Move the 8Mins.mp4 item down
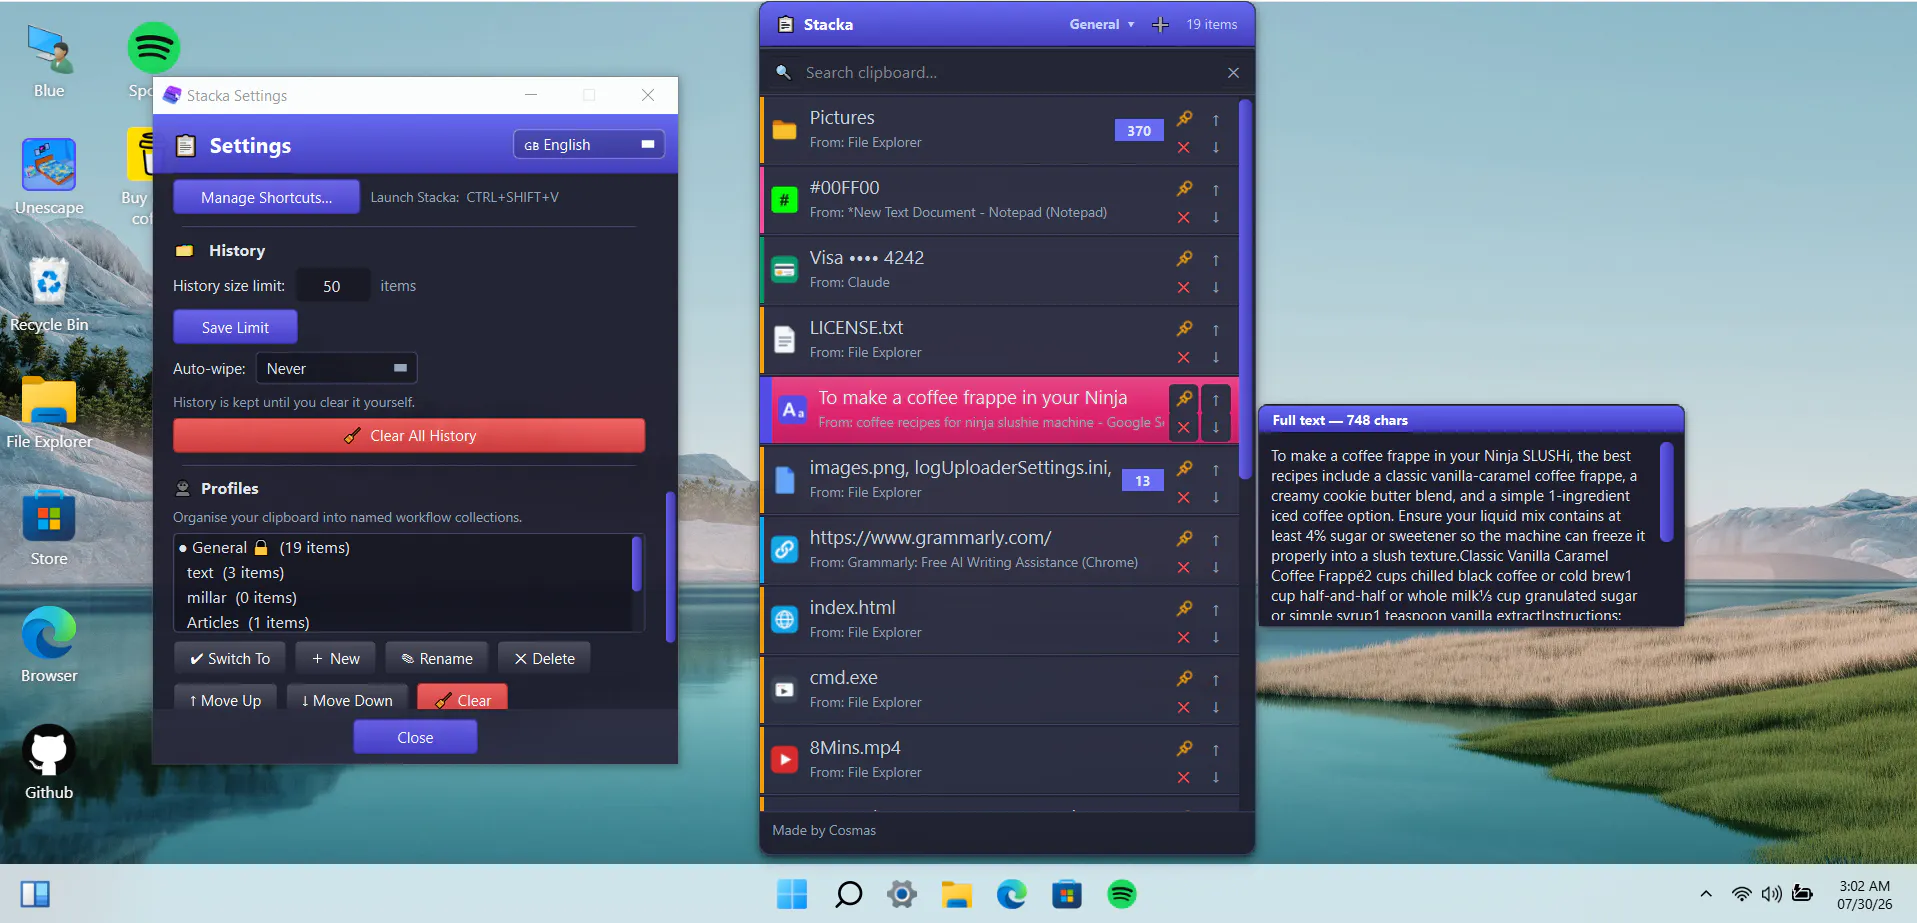 tap(1216, 777)
